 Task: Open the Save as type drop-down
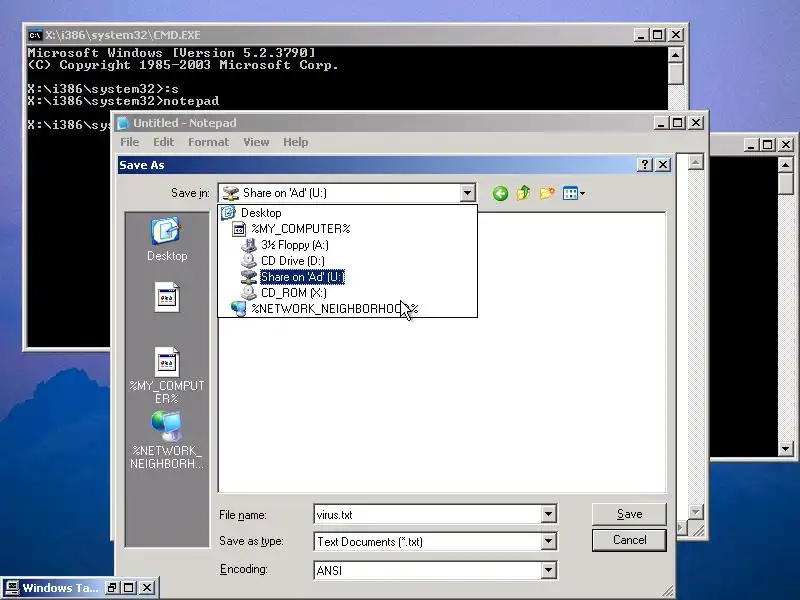click(548, 541)
